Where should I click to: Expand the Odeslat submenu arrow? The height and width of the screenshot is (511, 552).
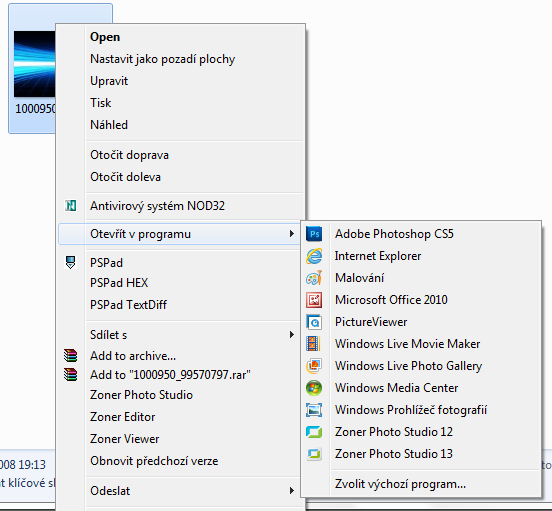click(x=291, y=491)
